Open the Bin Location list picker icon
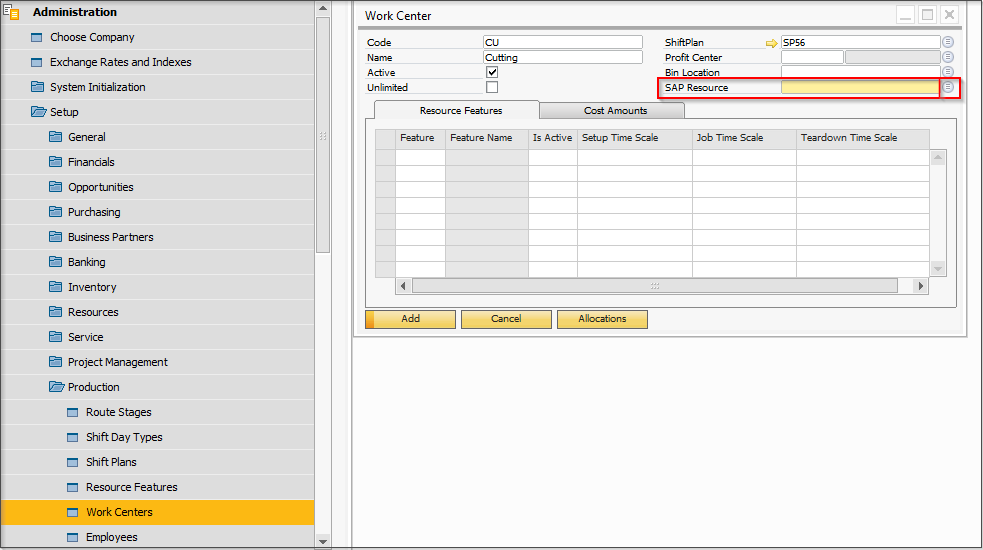The image size is (983, 550). tap(948, 72)
